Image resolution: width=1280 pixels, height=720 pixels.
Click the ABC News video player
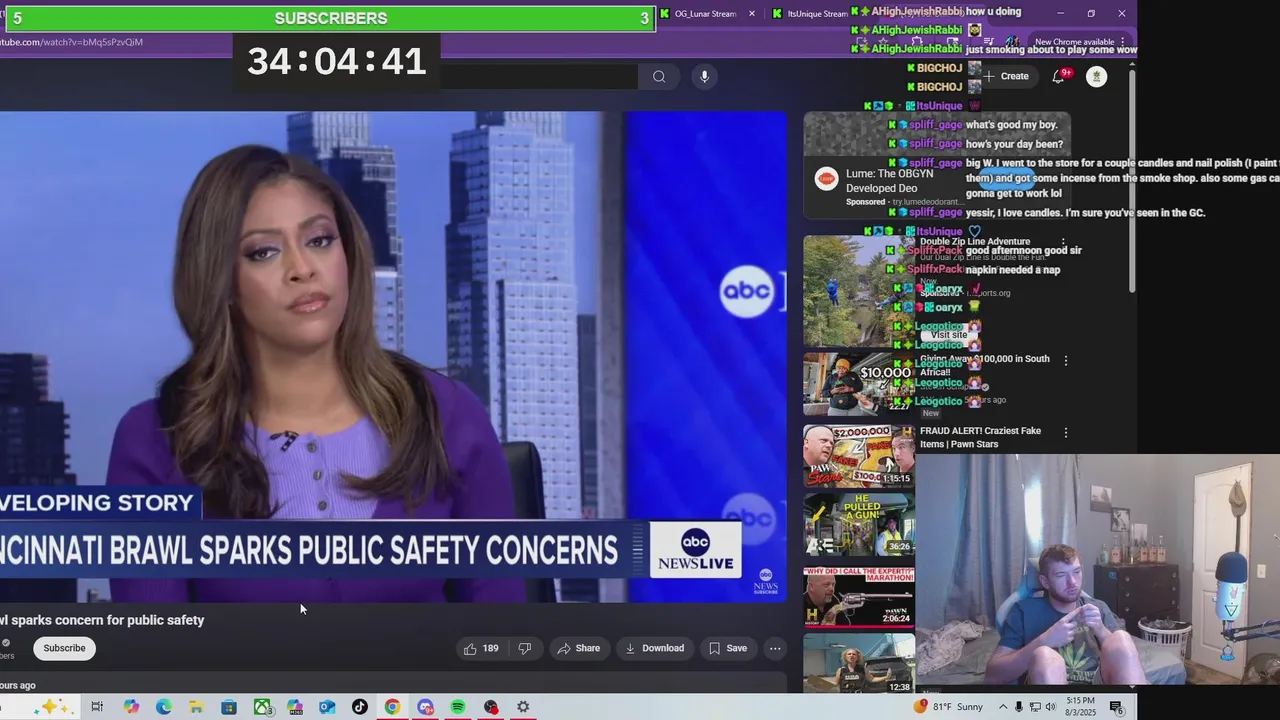tap(393, 357)
